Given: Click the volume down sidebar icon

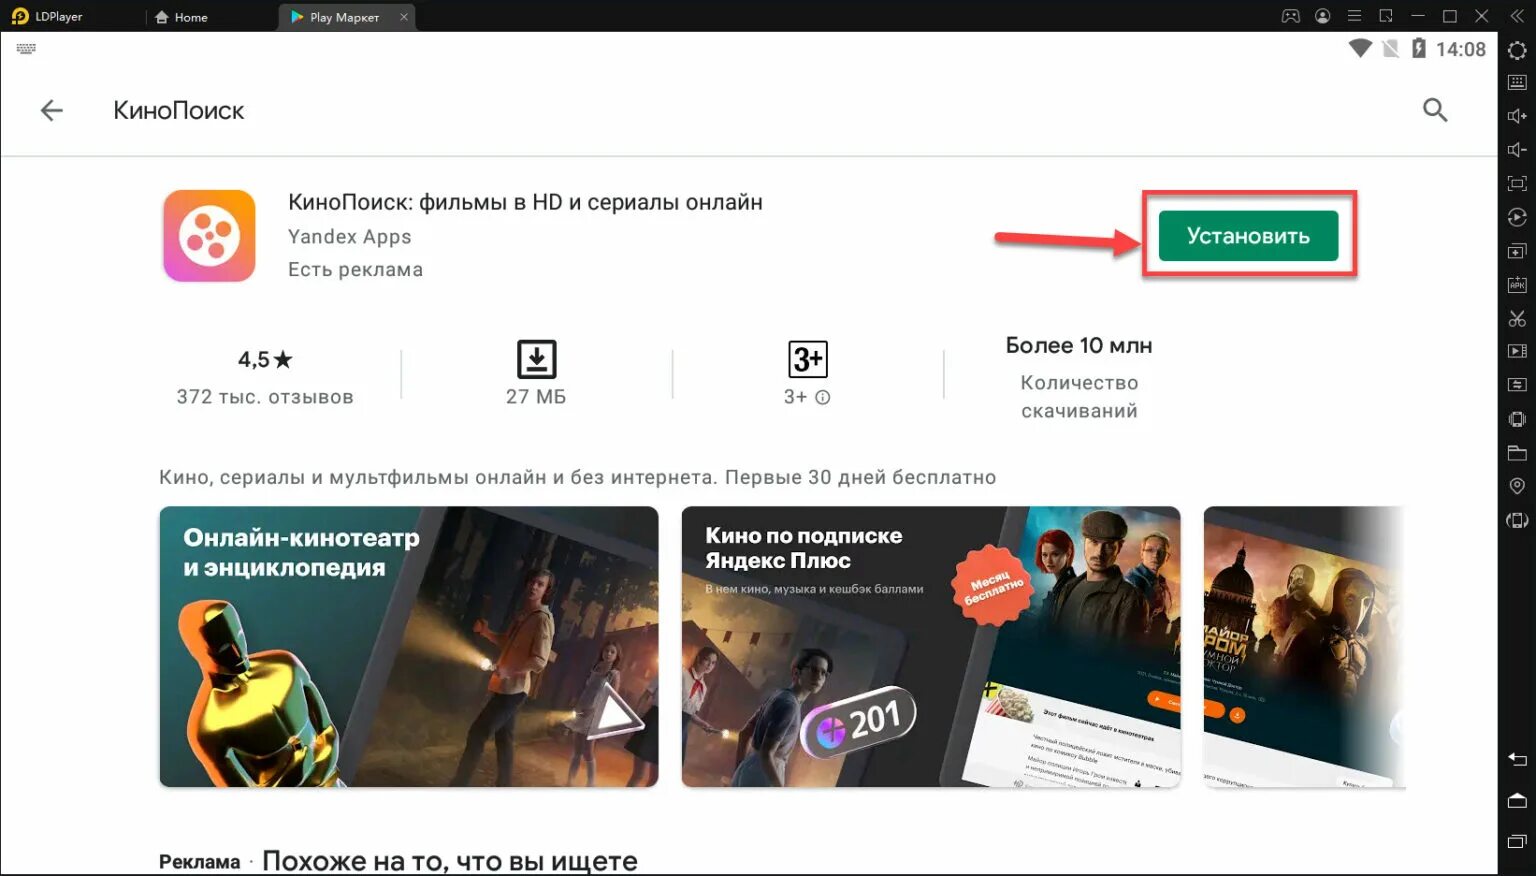Looking at the screenshot, I should click(1517, 150).
